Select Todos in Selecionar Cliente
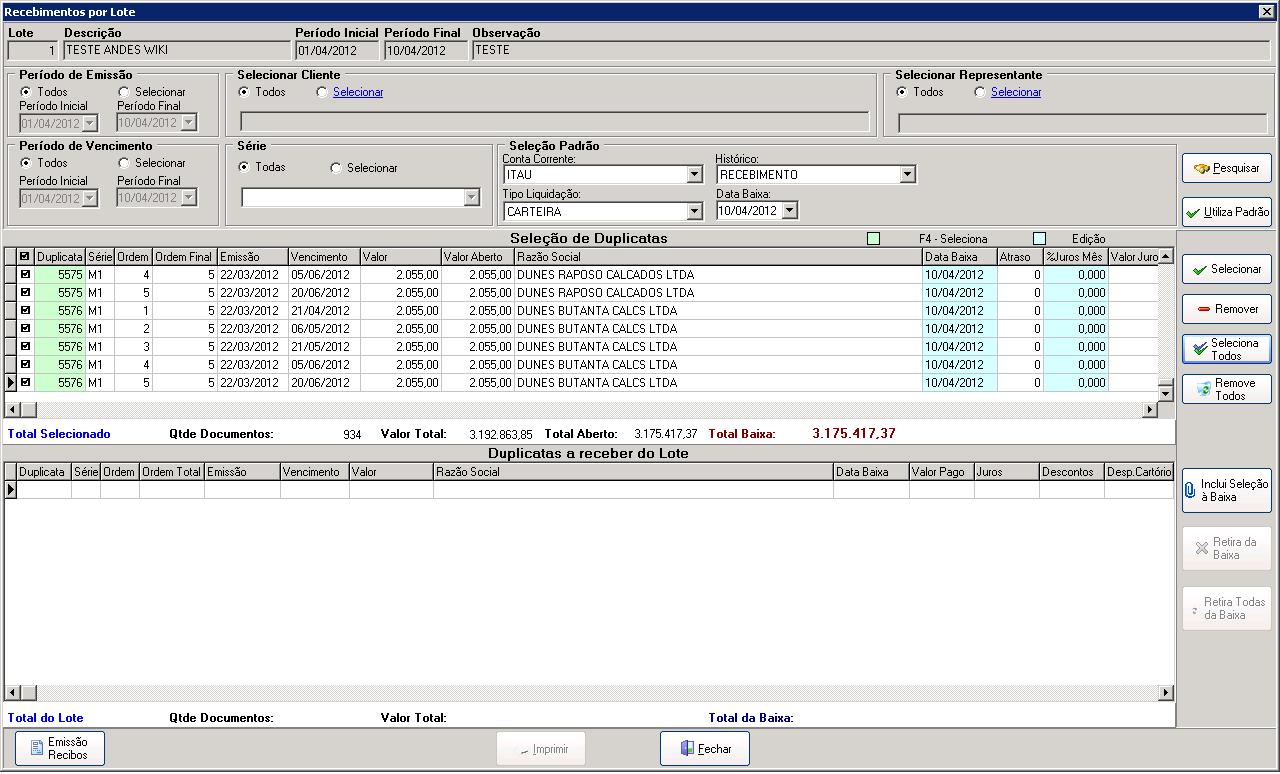Screen dimensions: 1280x774 [x=244, y=92]
